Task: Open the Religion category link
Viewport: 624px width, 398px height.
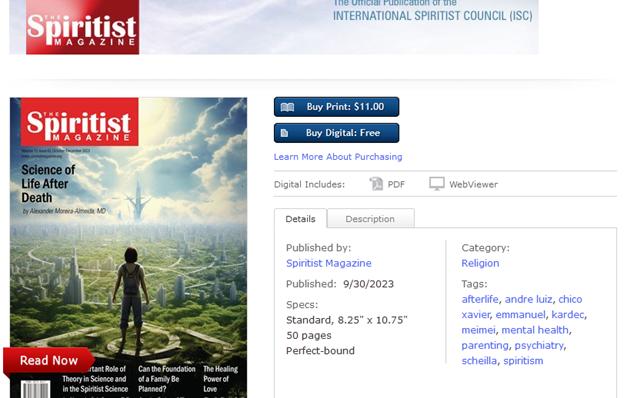Action: [x=480, y=263]
